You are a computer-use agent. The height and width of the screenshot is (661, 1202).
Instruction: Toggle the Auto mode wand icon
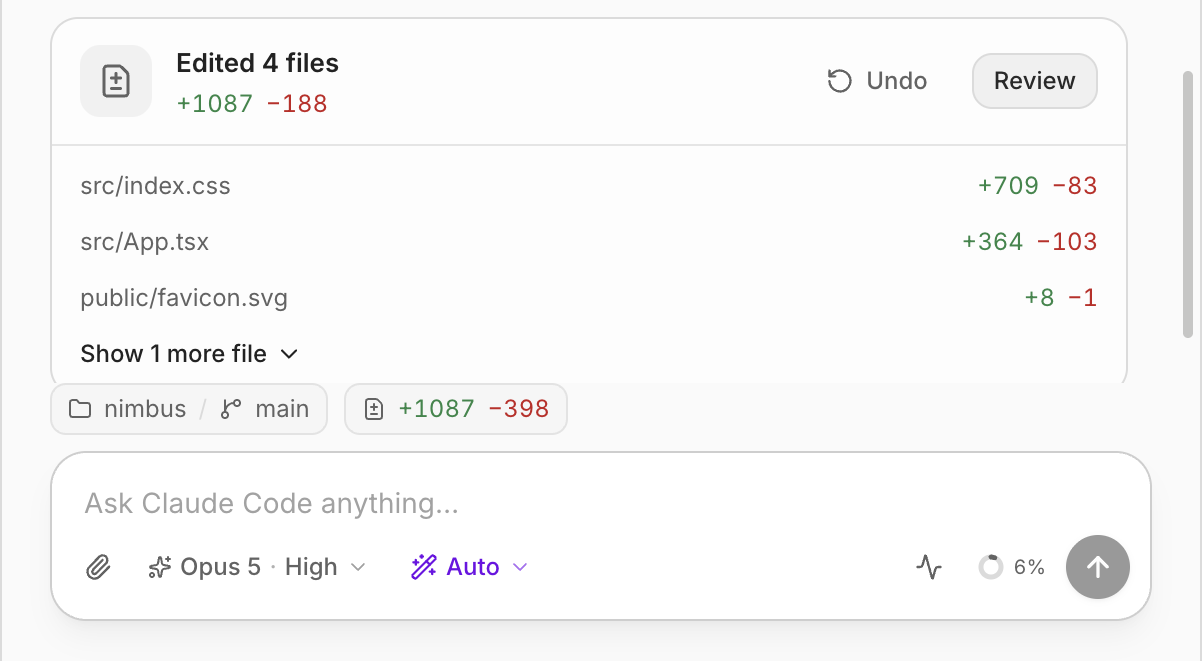tap(423, 567)
